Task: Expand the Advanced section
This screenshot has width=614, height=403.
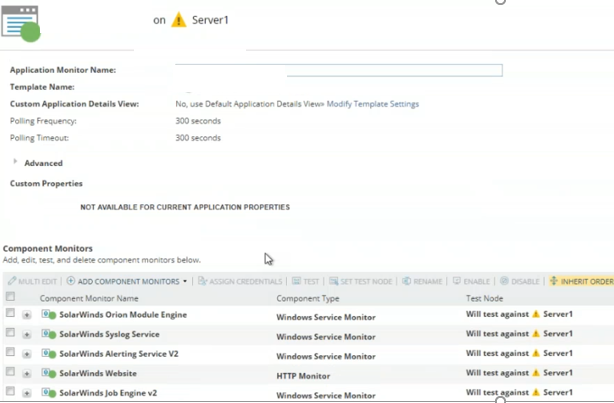Action: pyautogui.click(x=15, y=161)
